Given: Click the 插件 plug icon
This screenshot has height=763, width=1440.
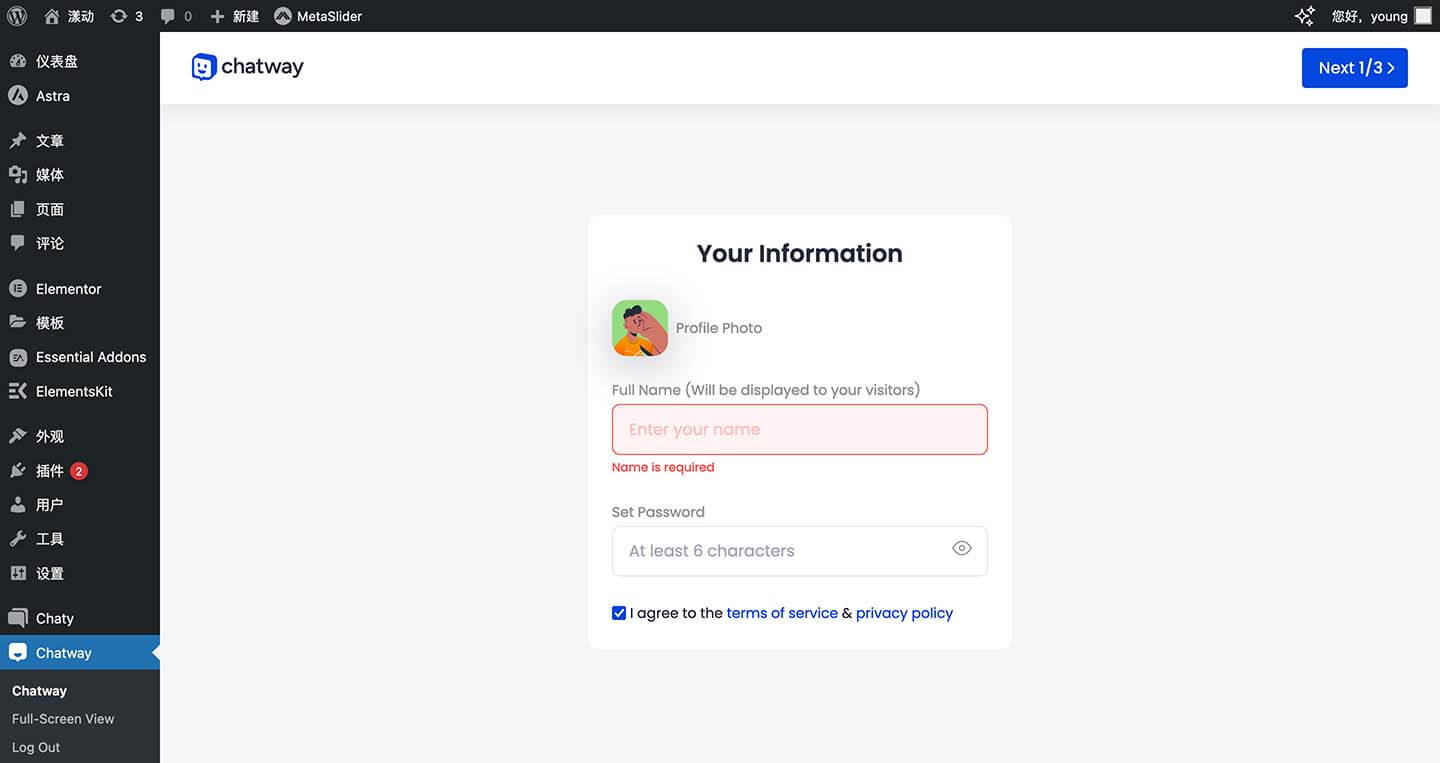Looking at the screenshot, I should [17, 470].
